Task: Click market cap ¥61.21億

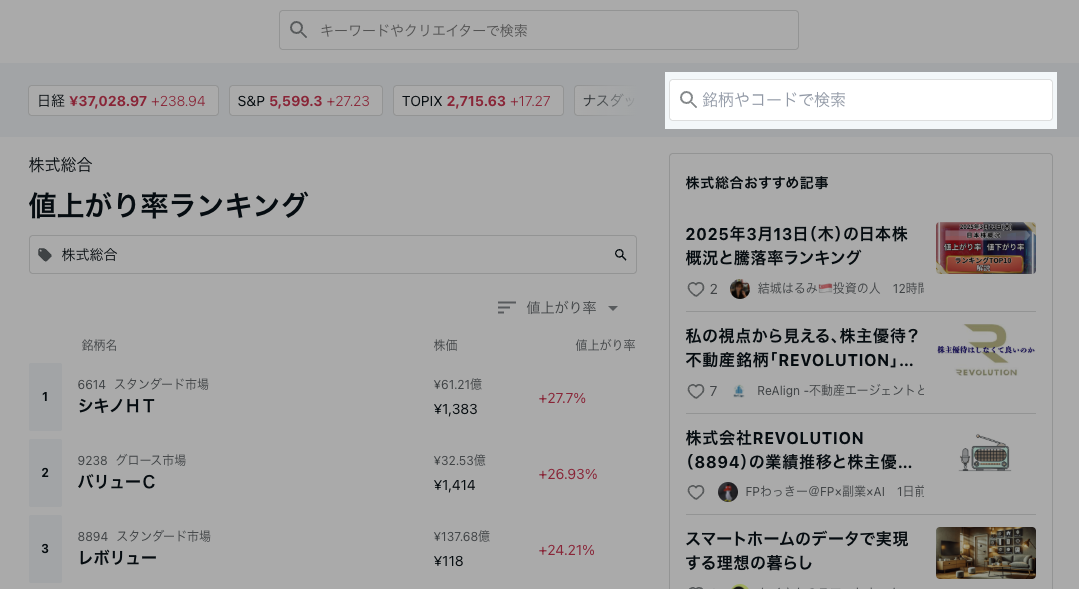Action: 458,384
